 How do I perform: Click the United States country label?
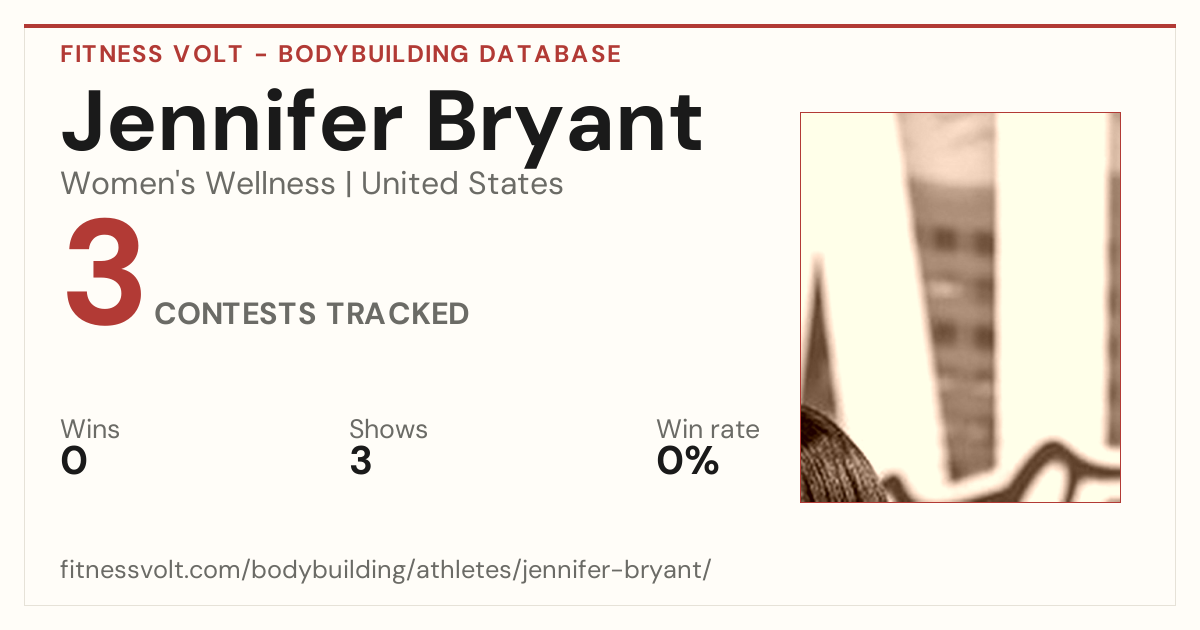(x=462, y=184)
